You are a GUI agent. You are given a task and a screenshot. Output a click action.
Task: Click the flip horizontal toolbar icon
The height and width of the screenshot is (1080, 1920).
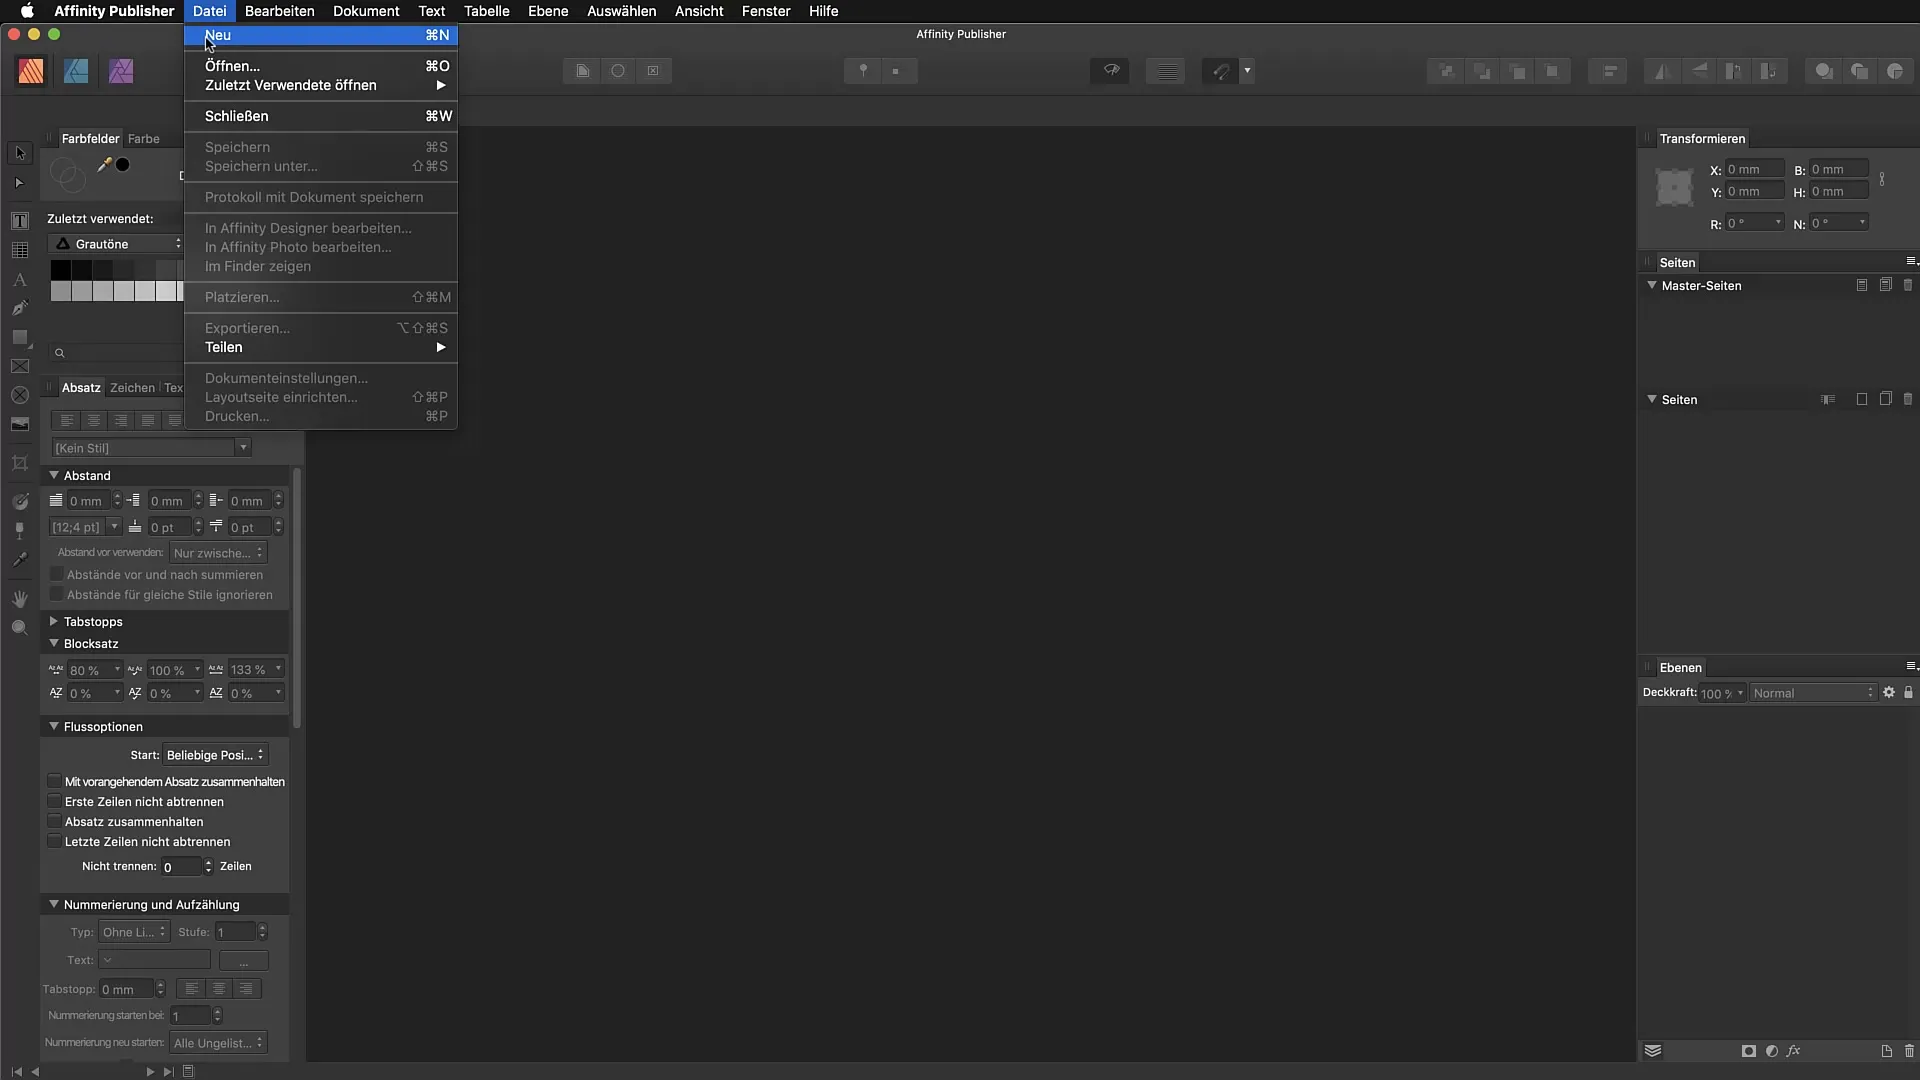(1663, 71)
